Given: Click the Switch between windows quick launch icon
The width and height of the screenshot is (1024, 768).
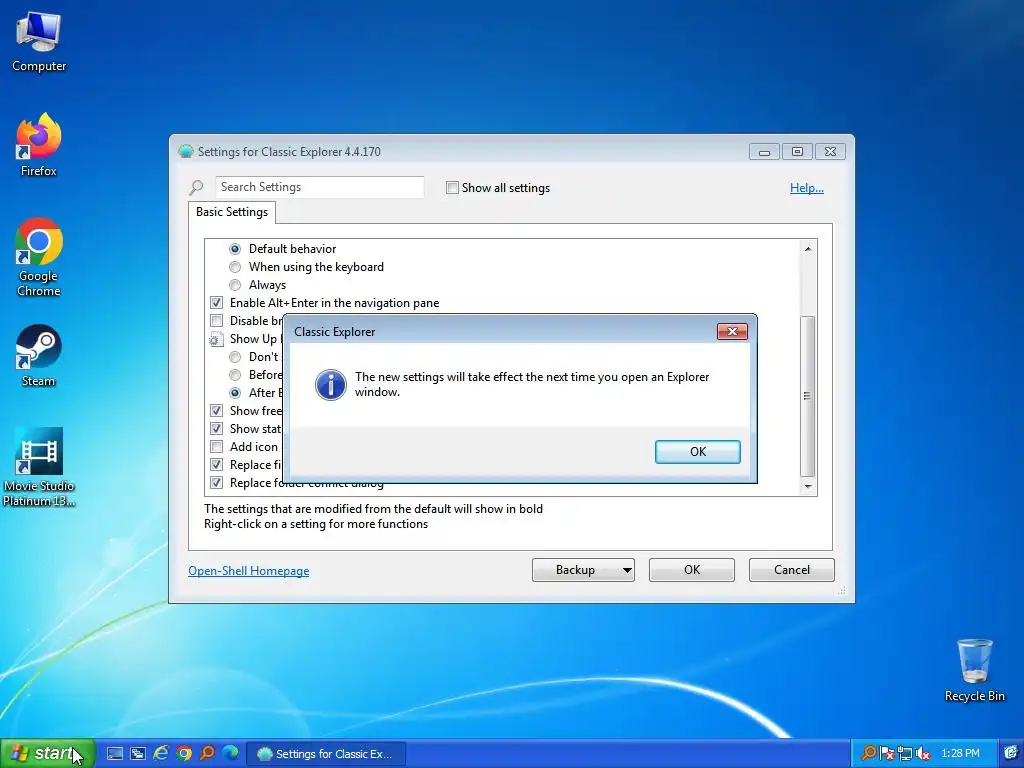Looking at the screenshot, I should pos(138,754).
